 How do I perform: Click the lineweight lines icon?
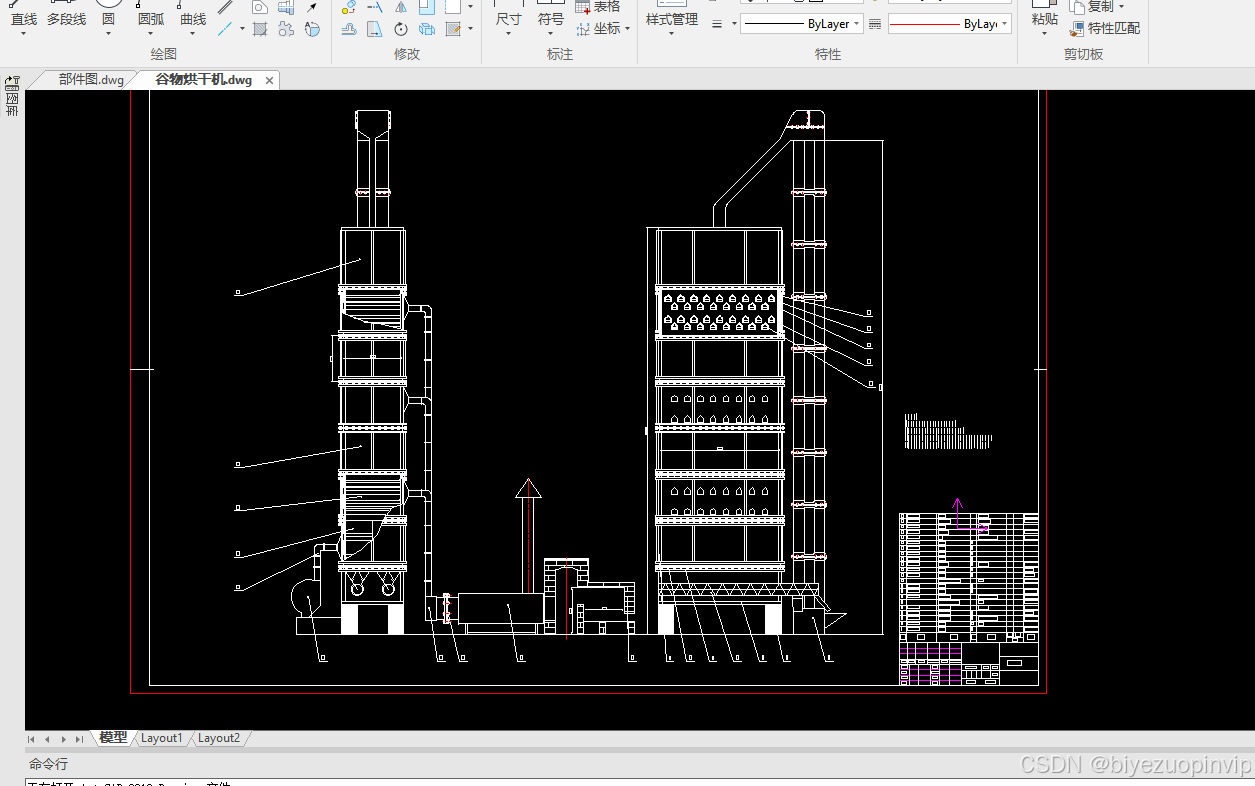716,24
